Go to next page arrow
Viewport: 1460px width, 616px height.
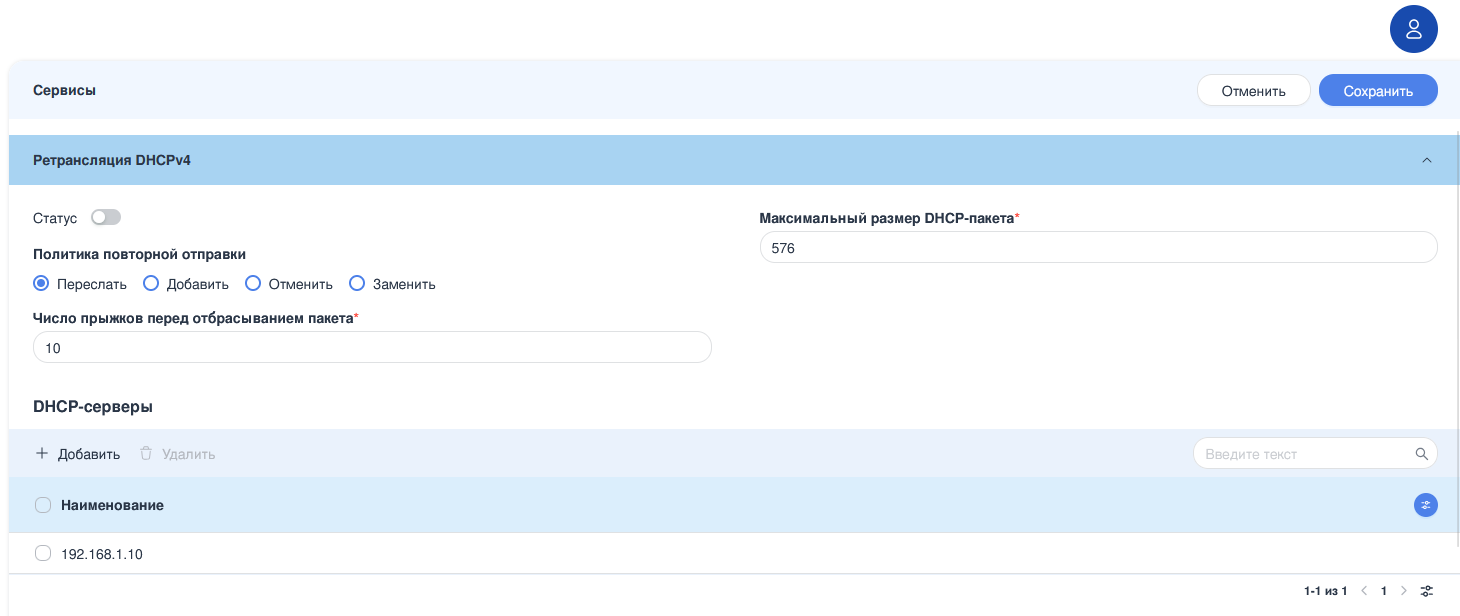[1404, 591]
